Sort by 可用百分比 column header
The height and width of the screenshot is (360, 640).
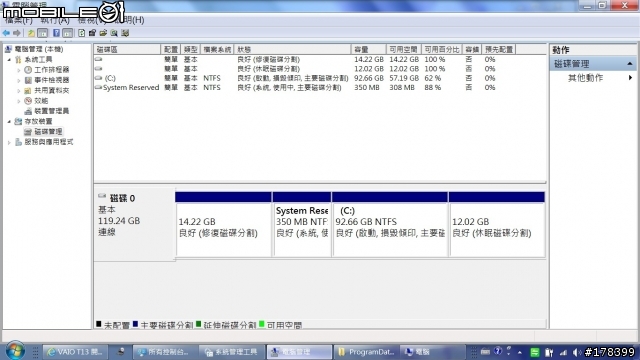point(442,49)
